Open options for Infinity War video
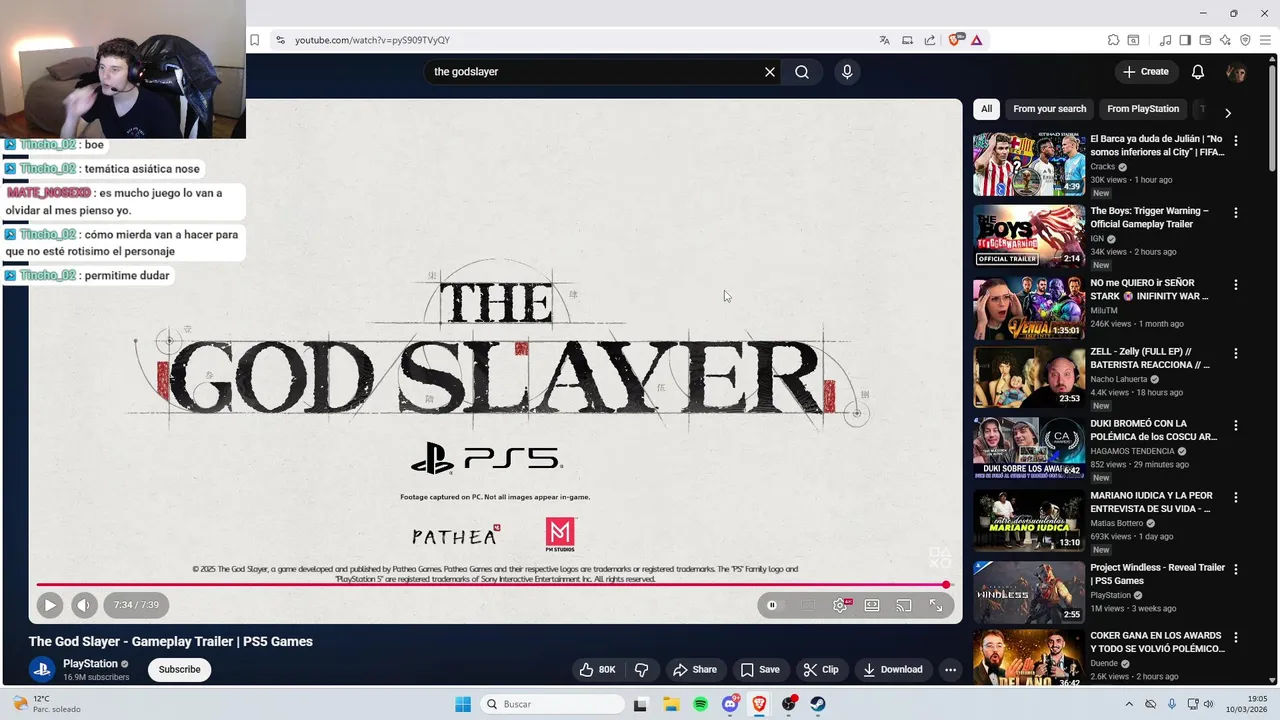This screenshot has height=720, width=1280. tap(1236, 285)
